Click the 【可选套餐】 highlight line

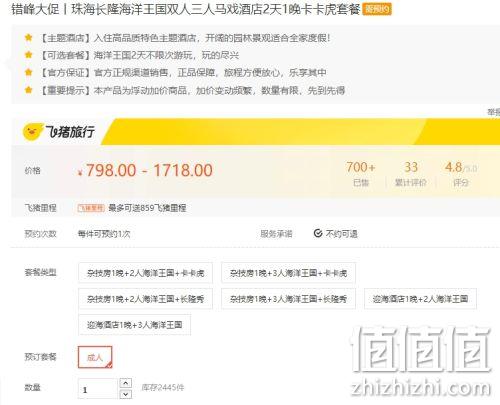(139, 55)
